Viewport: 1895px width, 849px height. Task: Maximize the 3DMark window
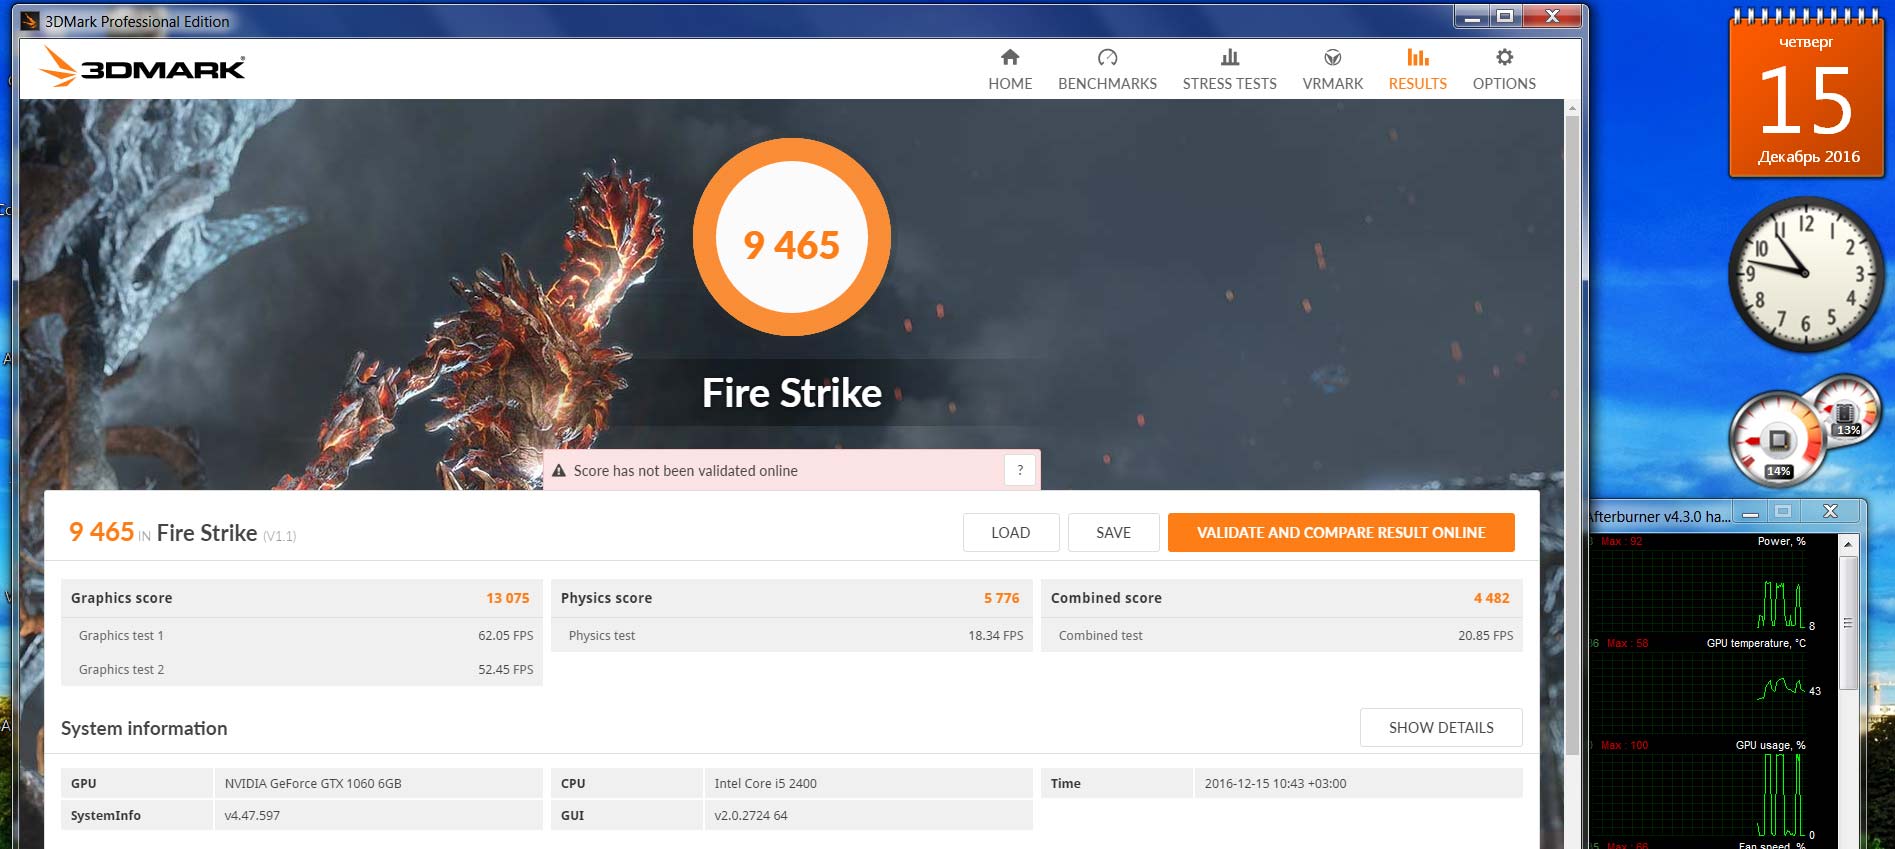point(1505,17)
